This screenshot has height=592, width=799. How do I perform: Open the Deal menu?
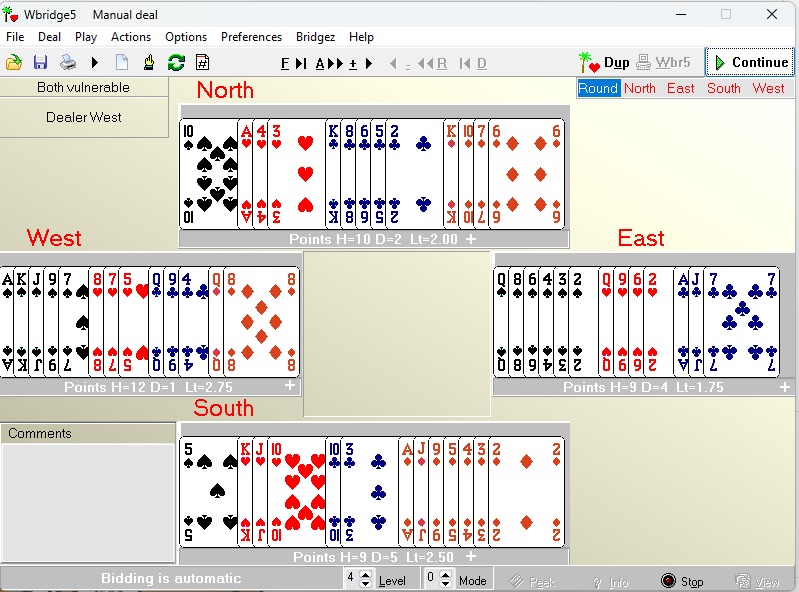(49, 37)
